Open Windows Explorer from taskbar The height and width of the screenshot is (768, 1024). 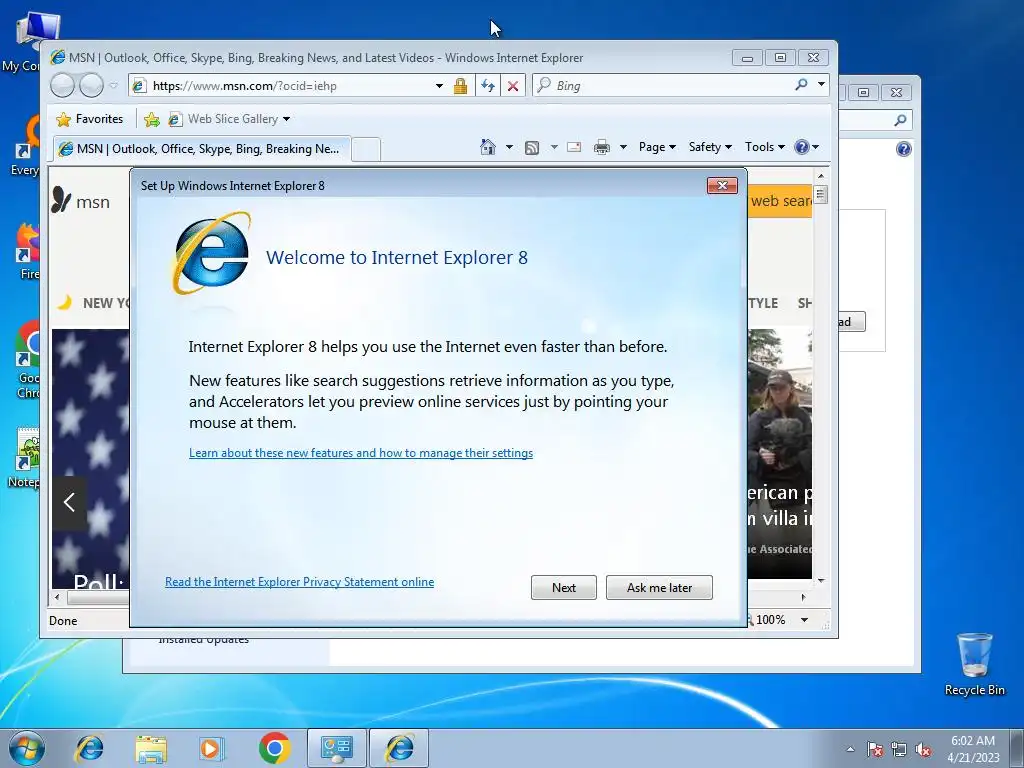pyautogui.click(x=151, y=748)
